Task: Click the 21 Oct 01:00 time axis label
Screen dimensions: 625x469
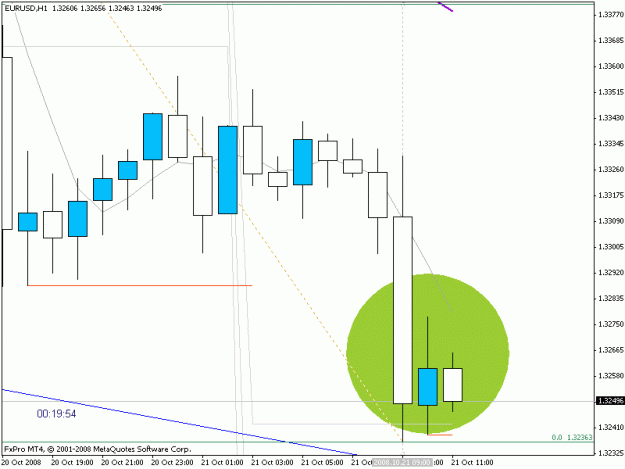Action: click(222, 463)
